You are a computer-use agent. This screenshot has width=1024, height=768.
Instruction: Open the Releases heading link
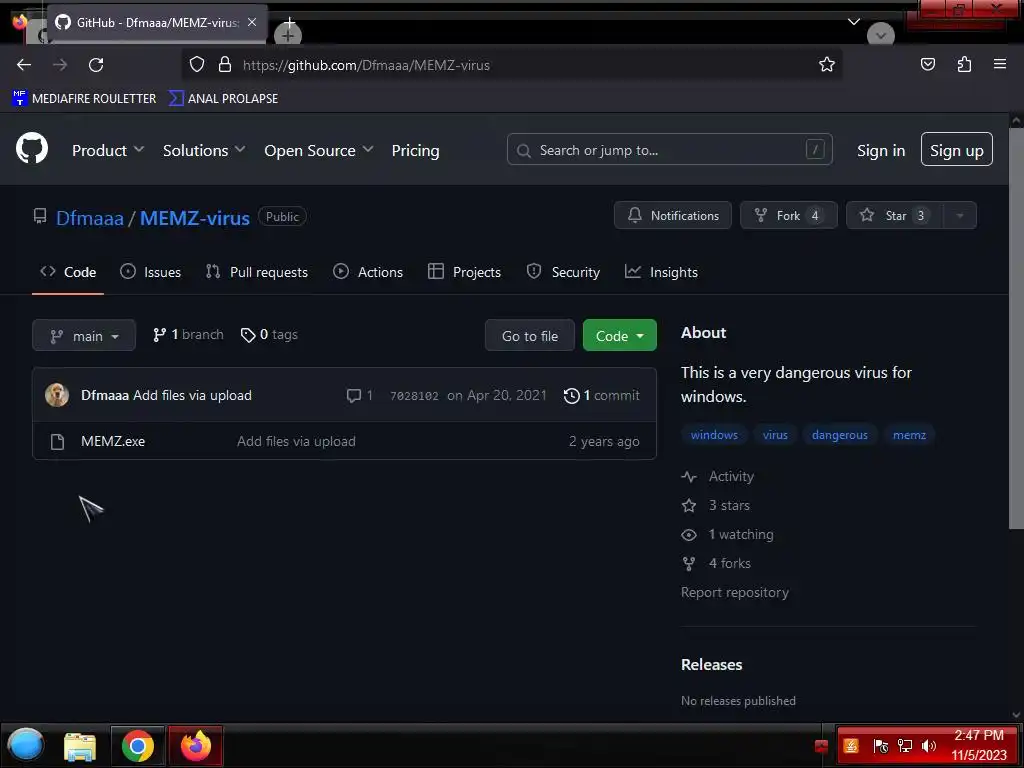(x=712, y=665)
